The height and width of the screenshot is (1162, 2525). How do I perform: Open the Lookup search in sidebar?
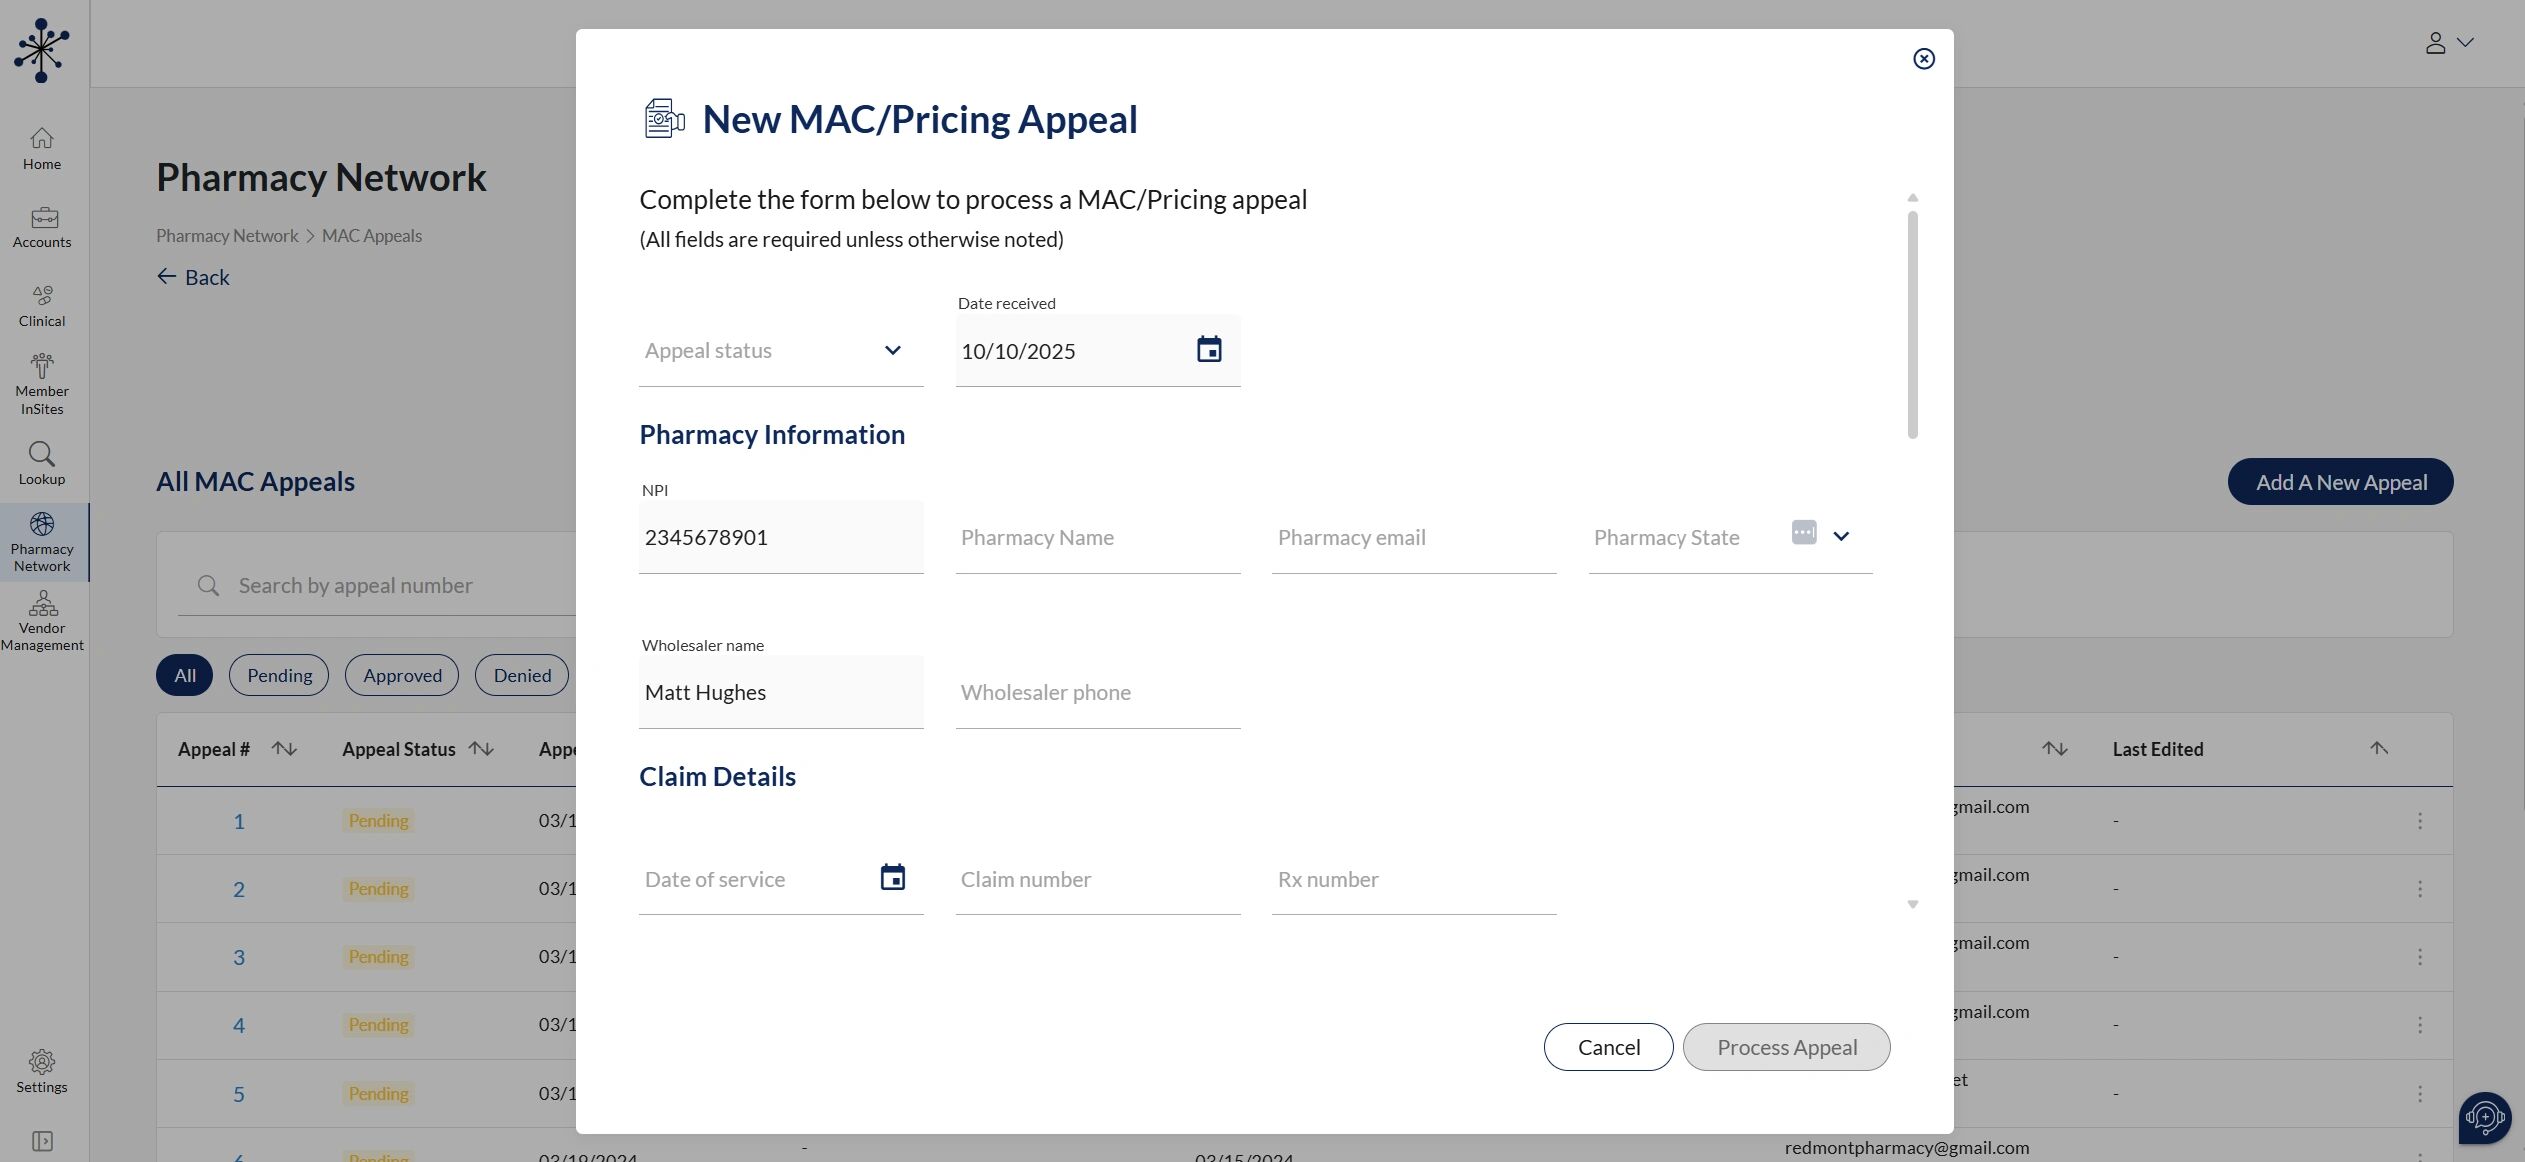(42, 463)
